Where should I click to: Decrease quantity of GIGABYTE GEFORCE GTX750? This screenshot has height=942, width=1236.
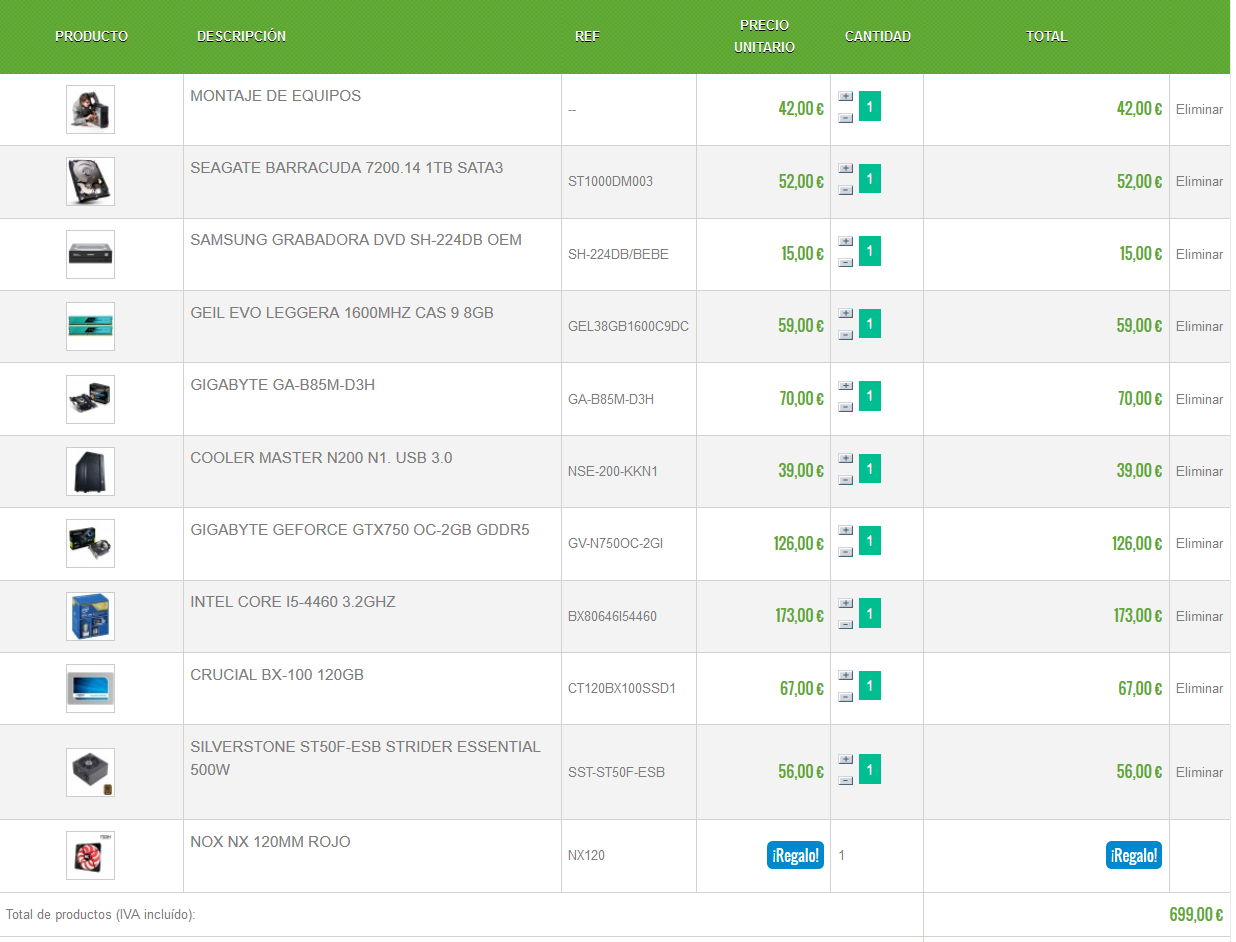point(845,552)
